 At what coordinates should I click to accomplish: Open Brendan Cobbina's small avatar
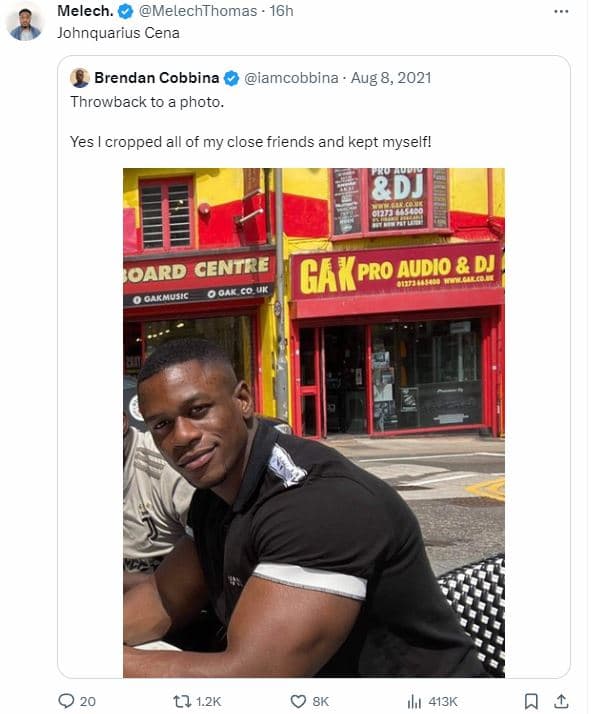tap(80, 78)
